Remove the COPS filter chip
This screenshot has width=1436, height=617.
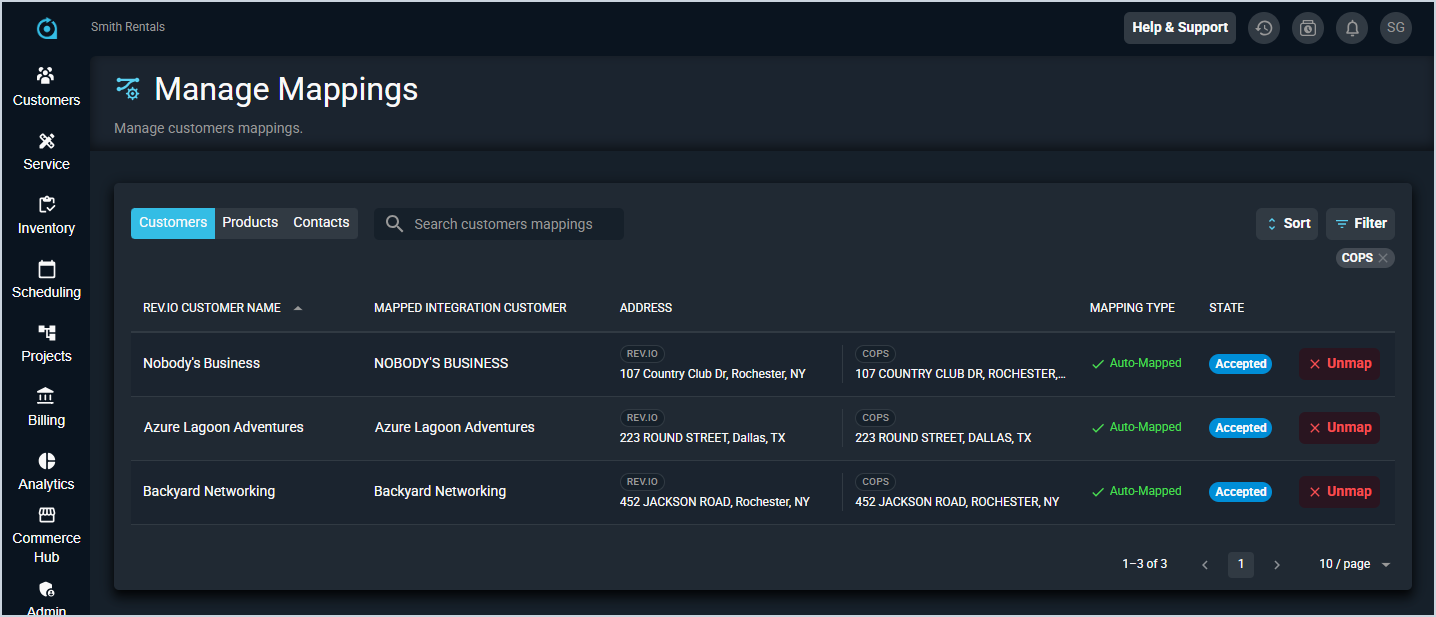click(1383, 258)
